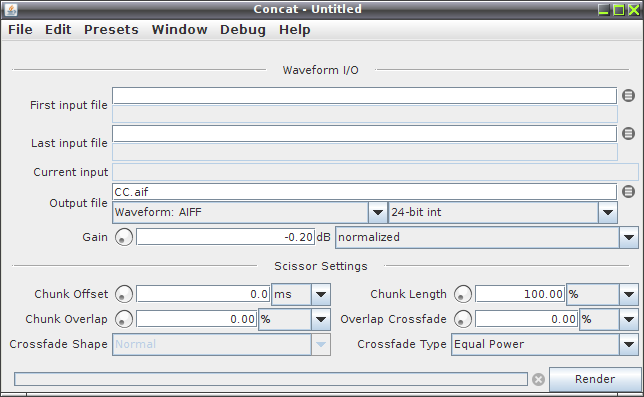The image size is (644, 397).
Task: Click the Chunk Length knob dial
Action: pyautogui.click(x=462, y=294)
